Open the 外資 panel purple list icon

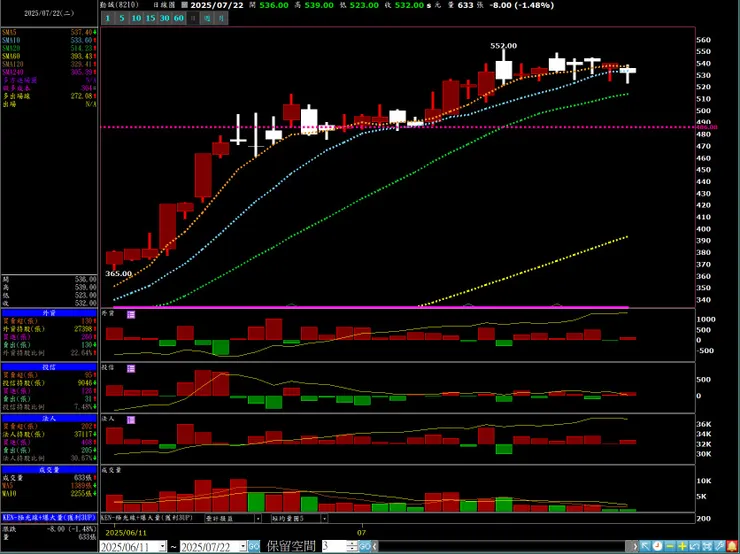[x=131, y=315]
